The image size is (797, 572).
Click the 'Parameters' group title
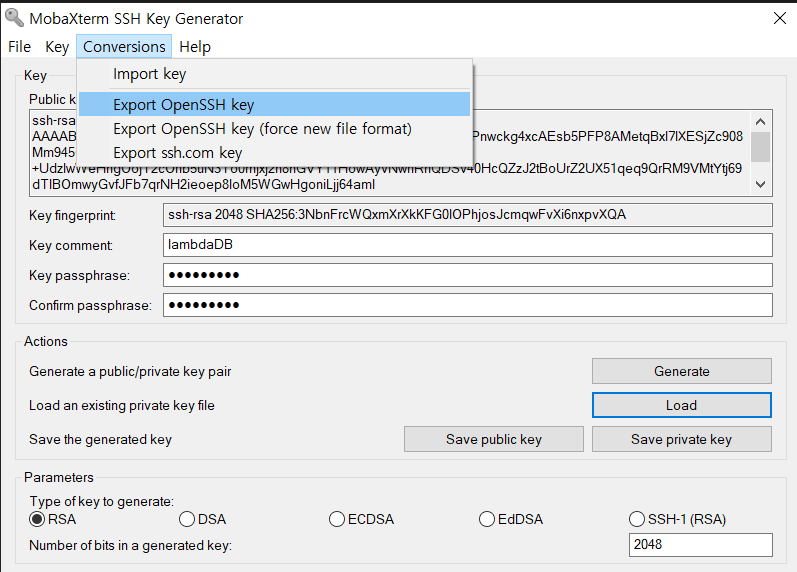click(x=59, y=477)
